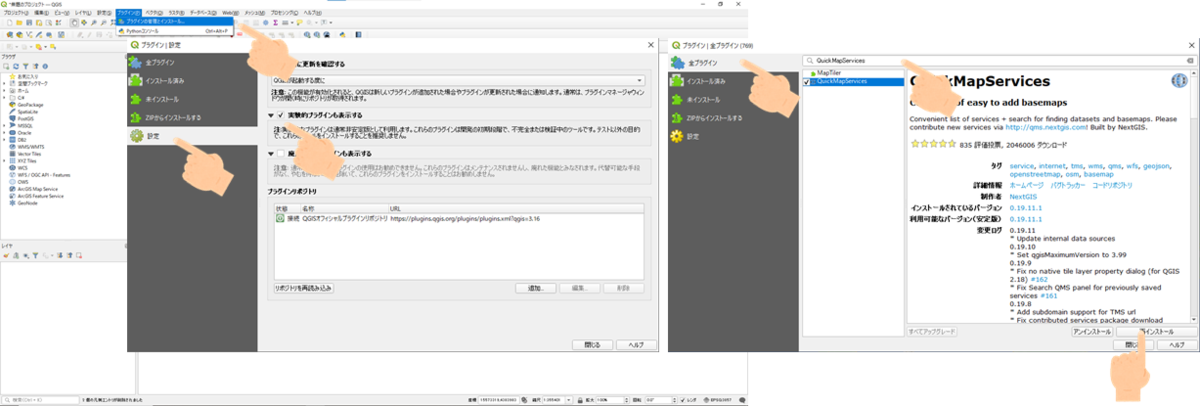Viewport: 1200px width, 406px height.
Task: Click リポジトリを再読み込み button
Action: click(303, 287)
